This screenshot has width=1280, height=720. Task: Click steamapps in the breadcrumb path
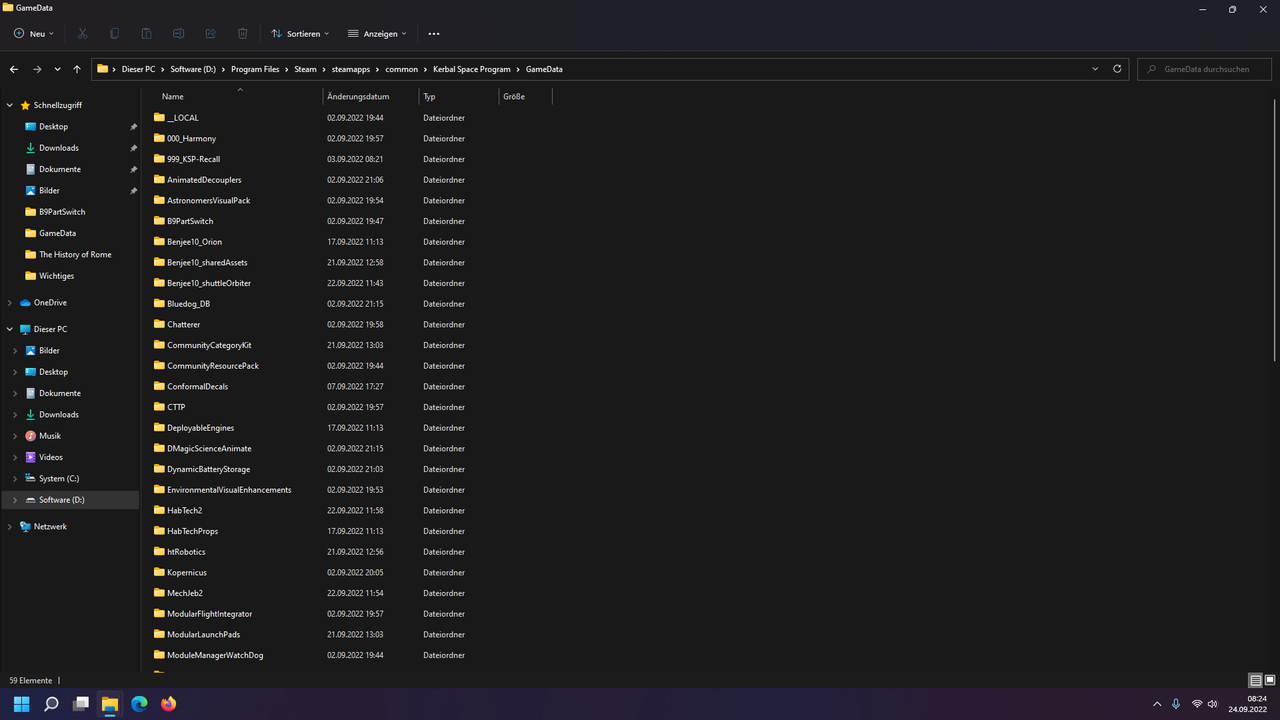(x=351, y=69)
